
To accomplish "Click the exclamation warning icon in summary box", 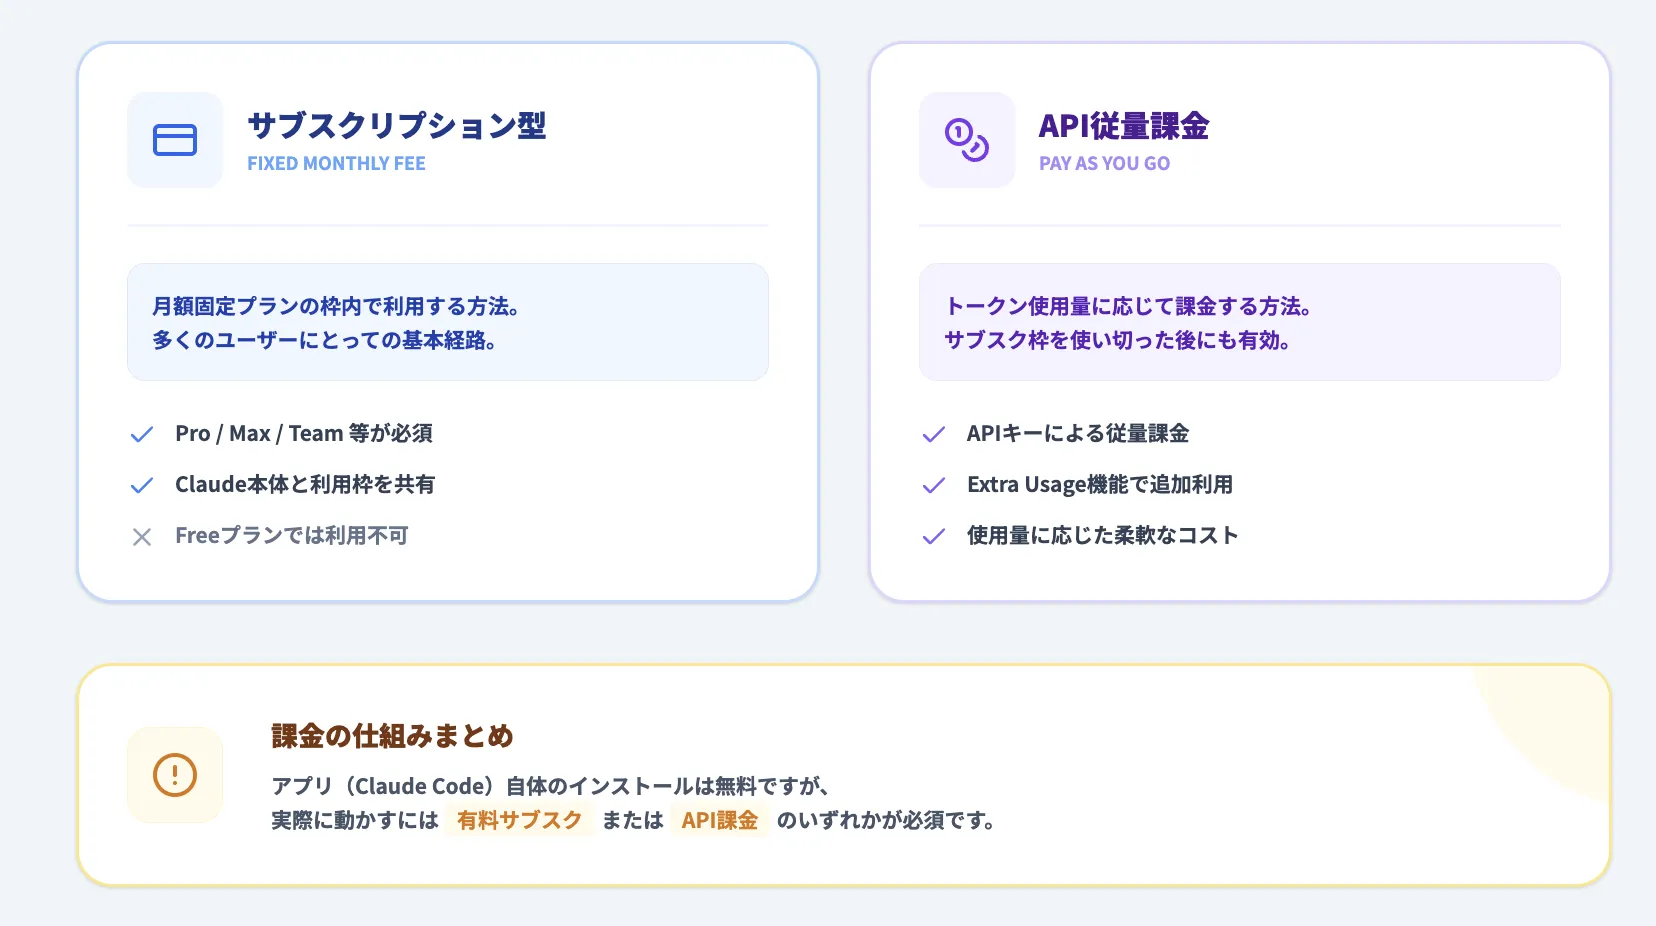I will click(x=174, y=774).
